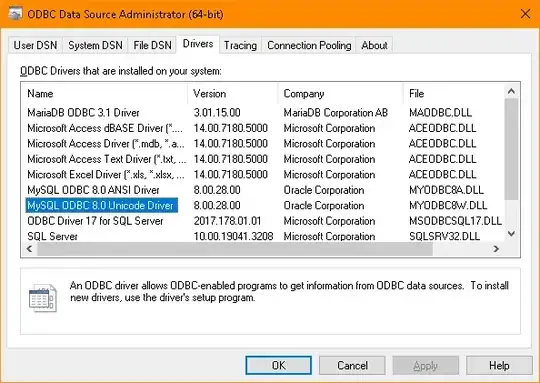The width and height of the screenshot is (540, 383).
Task: Click ACEODBC.DLL in the dBASE Driver row
Action: [443, 128]
